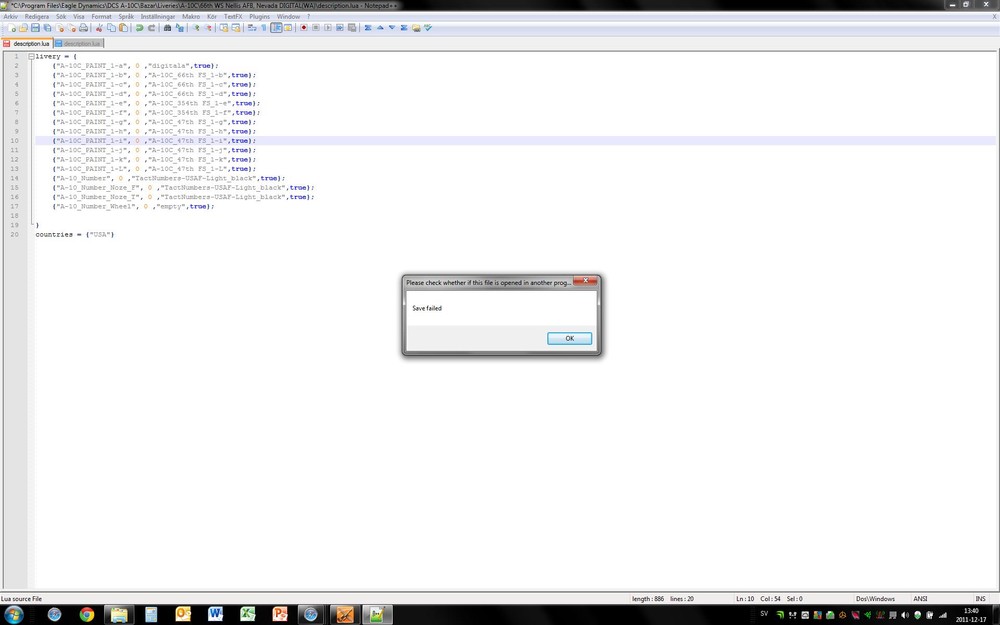Open the Redigera menu
Viewport: 1000px width, 625px height.
click(37, 17)
